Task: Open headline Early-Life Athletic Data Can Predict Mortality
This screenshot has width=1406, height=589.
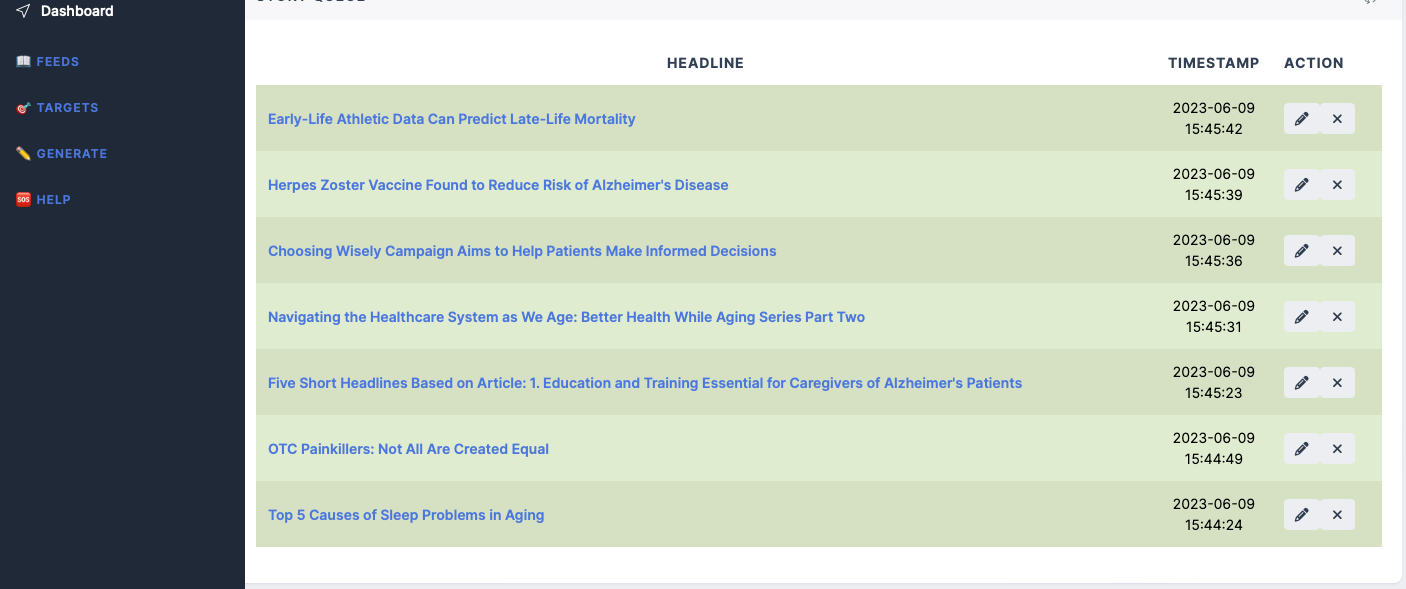Action: click(452, 119)
